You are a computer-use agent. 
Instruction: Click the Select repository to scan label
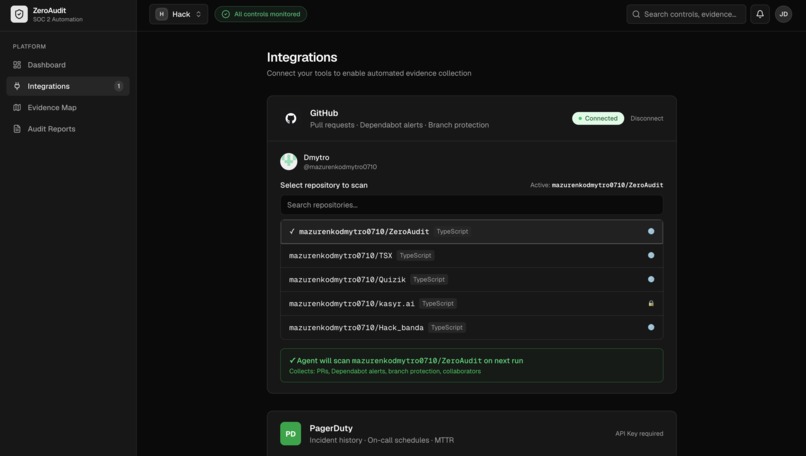point(324,185)
